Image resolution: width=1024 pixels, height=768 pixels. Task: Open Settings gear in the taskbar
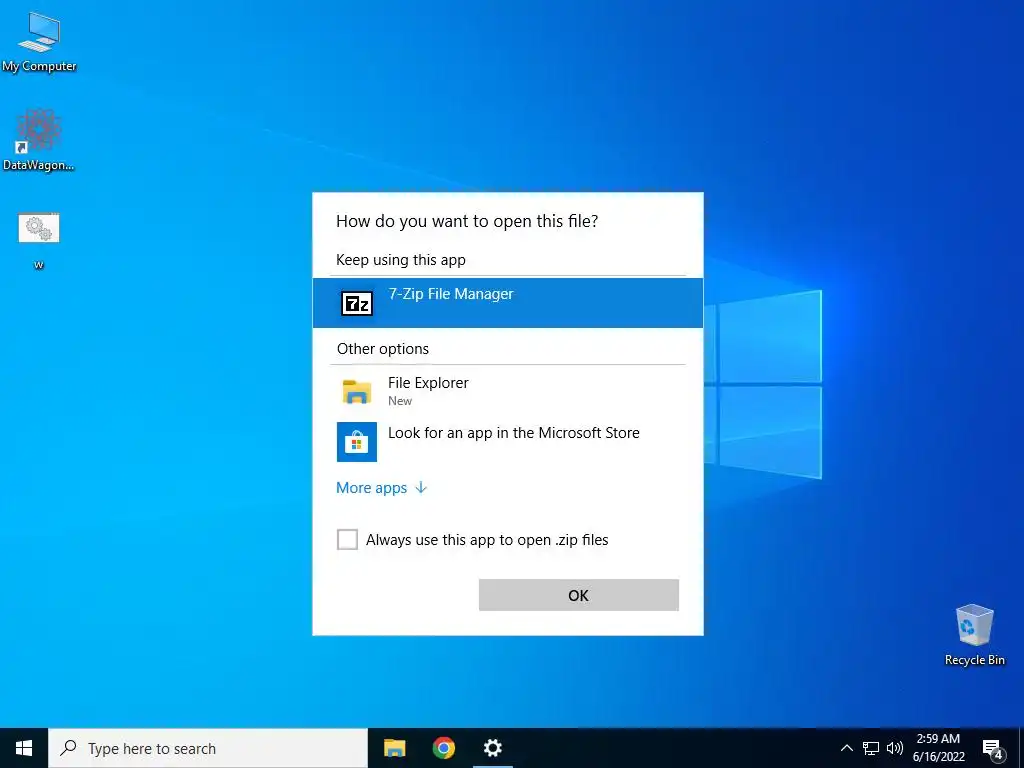pyautogui.click(x=492, y=748)
